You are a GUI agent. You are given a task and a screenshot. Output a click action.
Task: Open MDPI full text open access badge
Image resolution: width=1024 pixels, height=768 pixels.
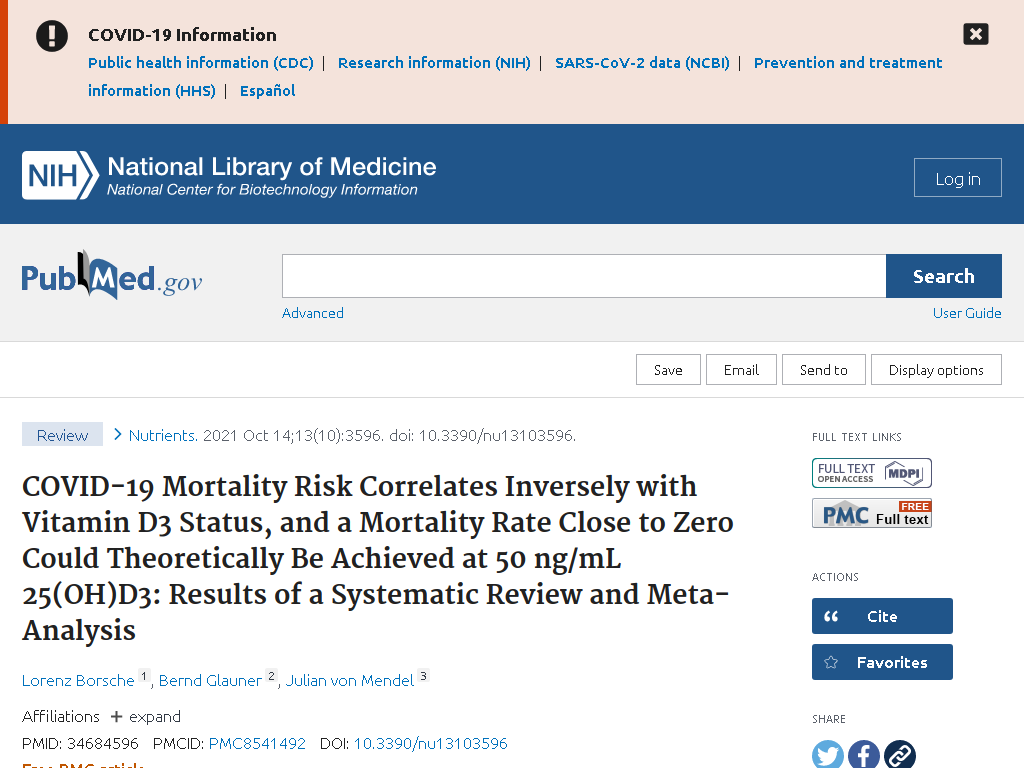point(871,473)
